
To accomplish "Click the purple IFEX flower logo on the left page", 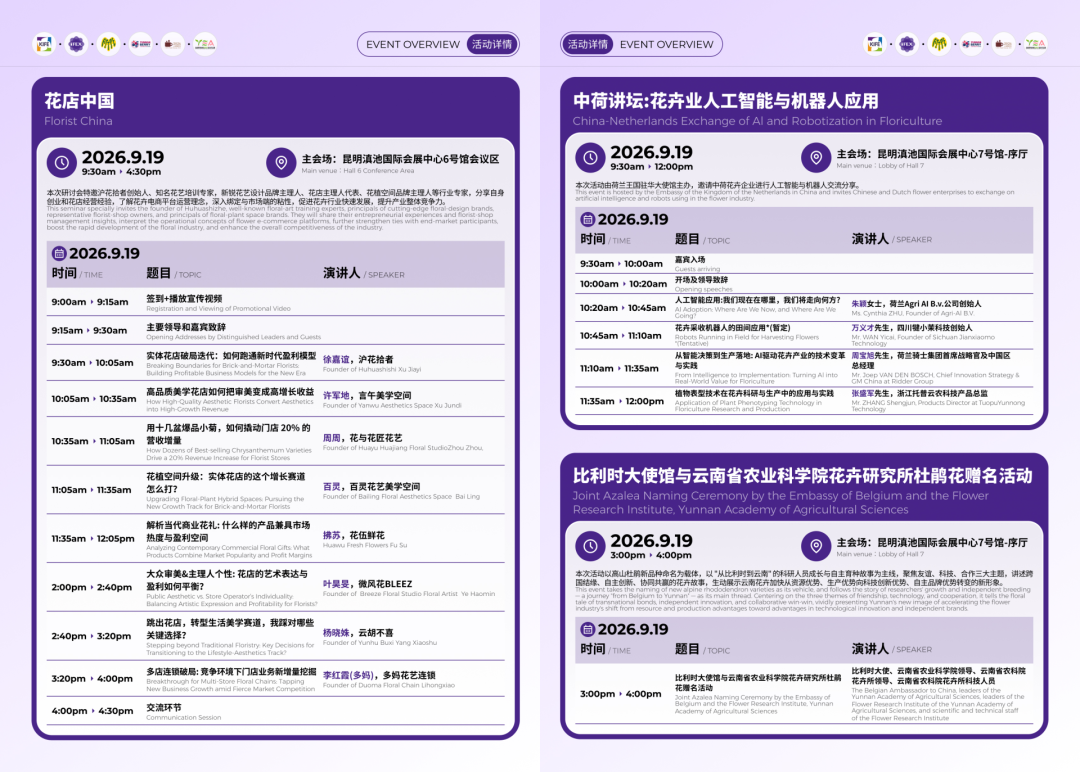I will pyautogui.click(x=76, y=44).
